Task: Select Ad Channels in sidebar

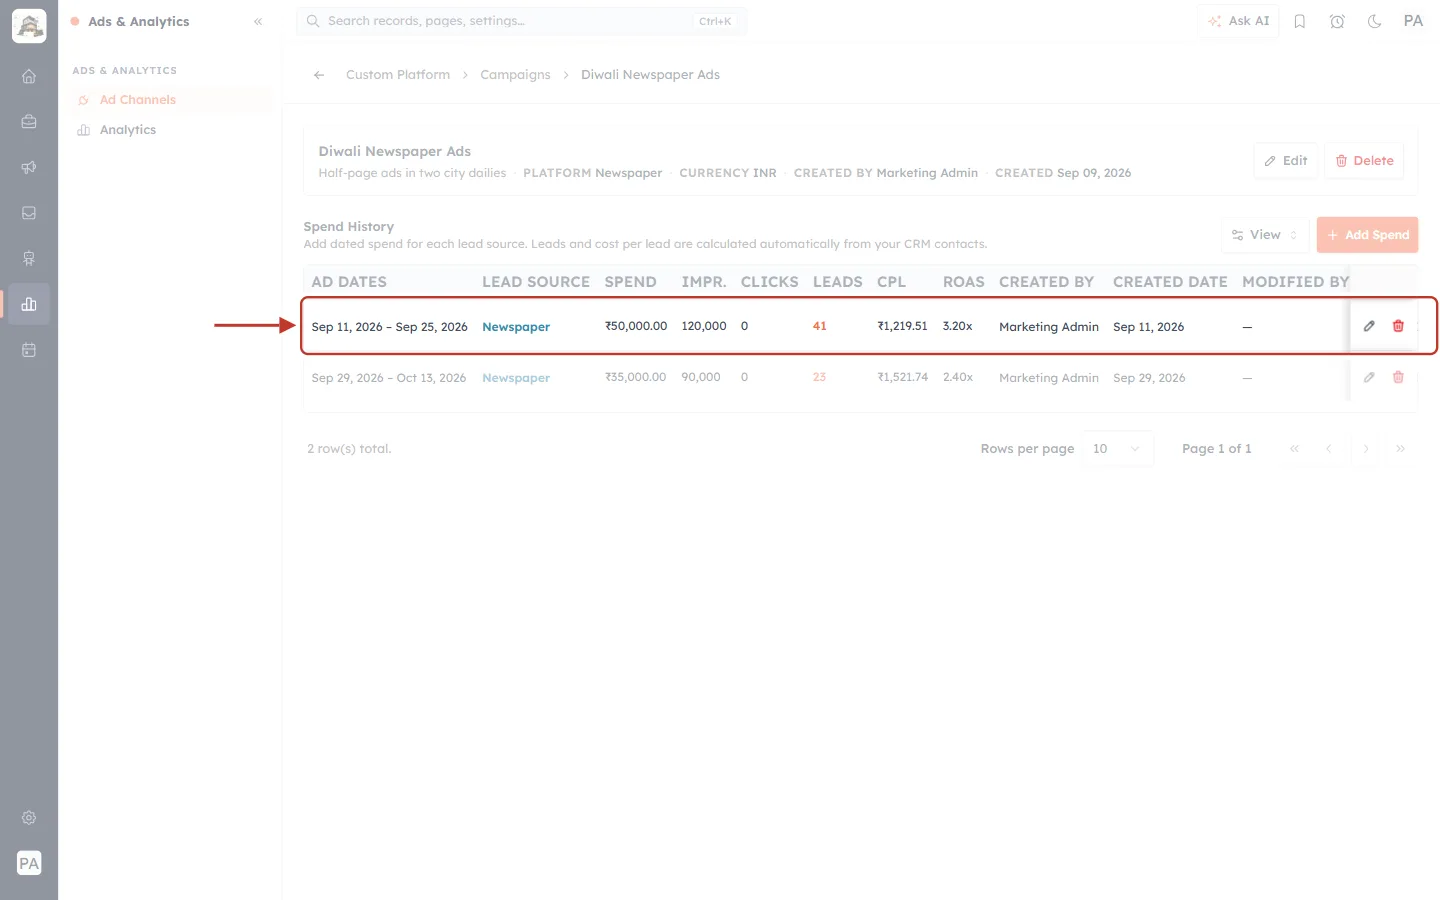Action: click(170, 100)
